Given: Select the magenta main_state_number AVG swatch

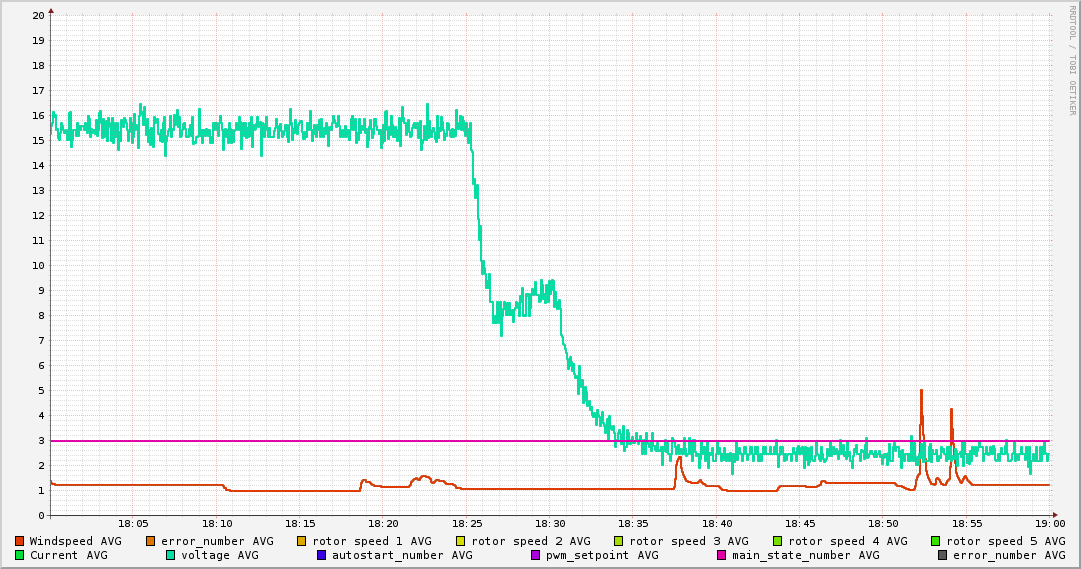Looking at the screenshot, I should (x=722, y=555).
